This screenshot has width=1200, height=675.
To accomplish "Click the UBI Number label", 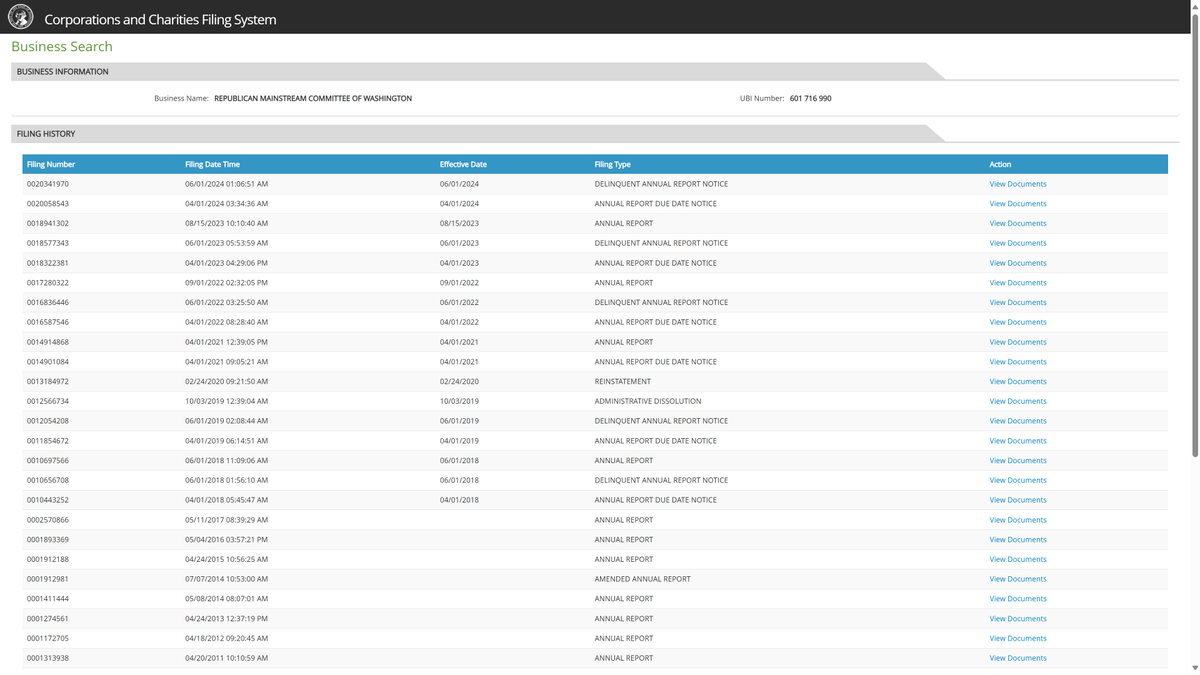I will coord(762,99).
